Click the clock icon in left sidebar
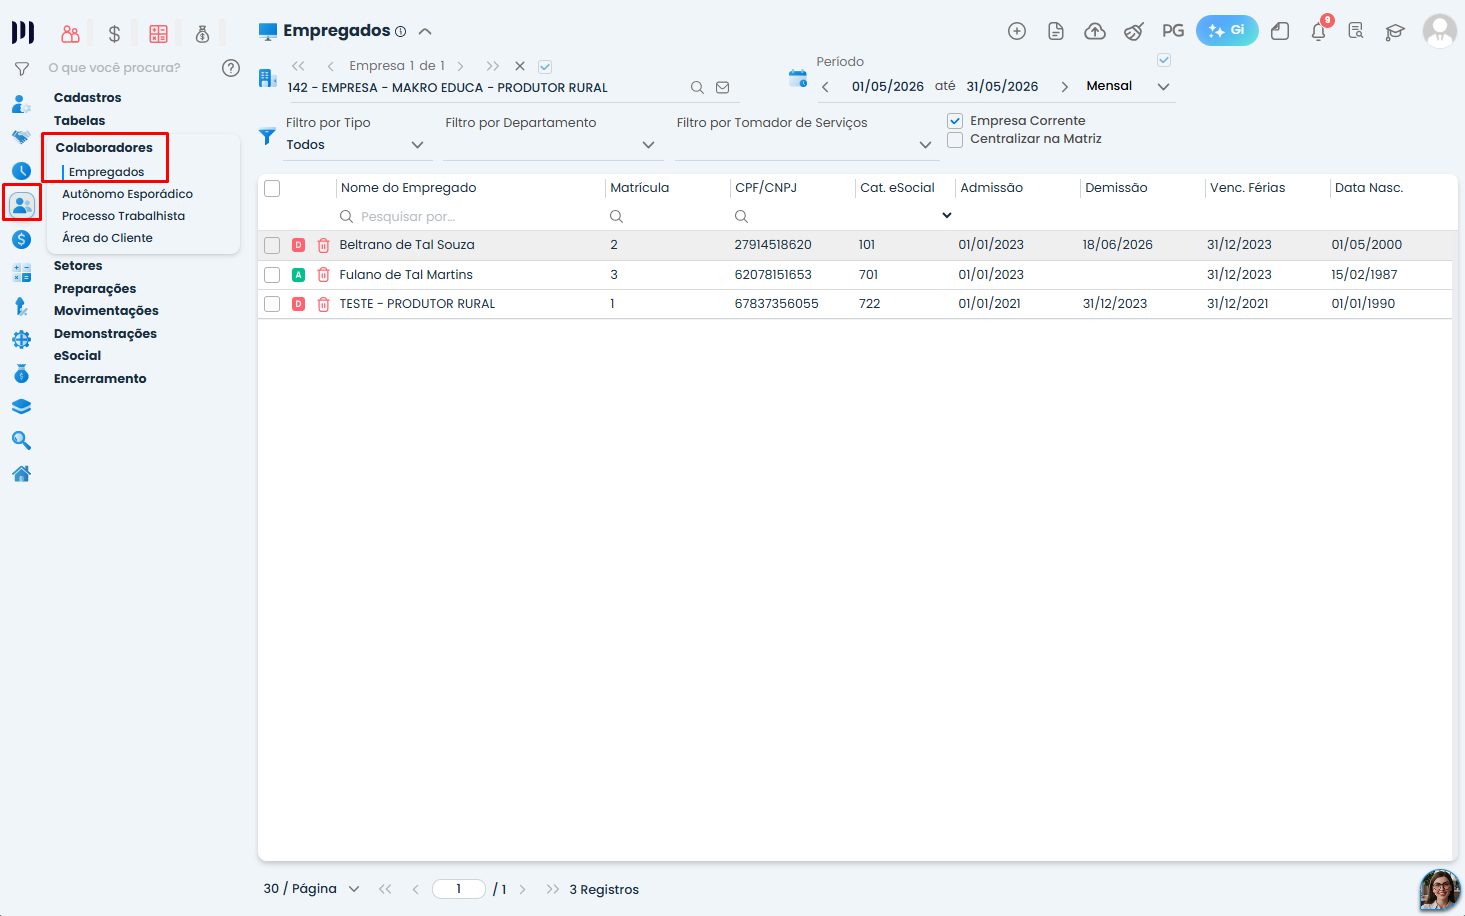This screenshot has width=1465, height=916. 21,171
